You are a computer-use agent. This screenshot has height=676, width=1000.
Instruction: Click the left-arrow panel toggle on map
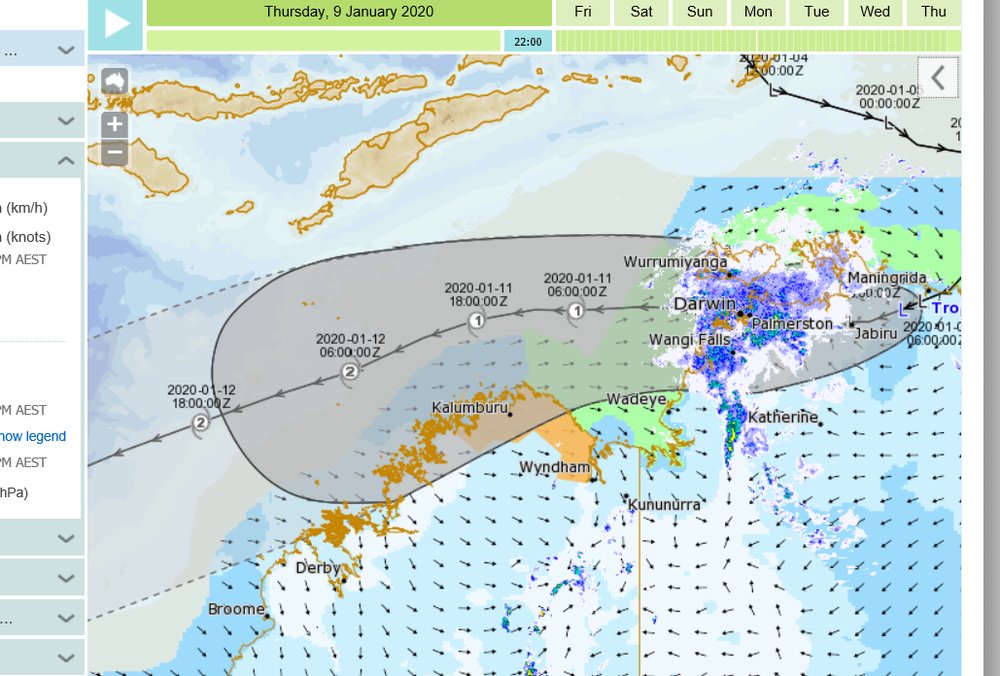click(938, 77)
